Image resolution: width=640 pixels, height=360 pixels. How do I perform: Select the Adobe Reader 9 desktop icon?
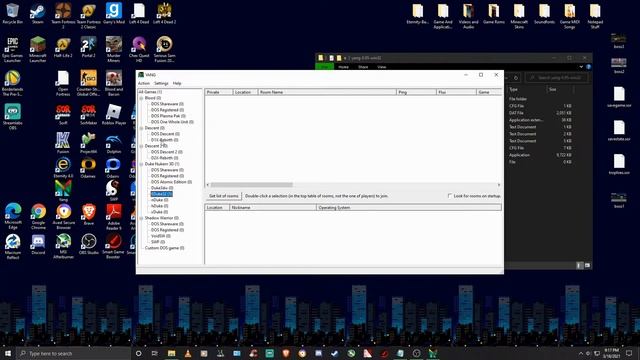[x=114, y=217]
